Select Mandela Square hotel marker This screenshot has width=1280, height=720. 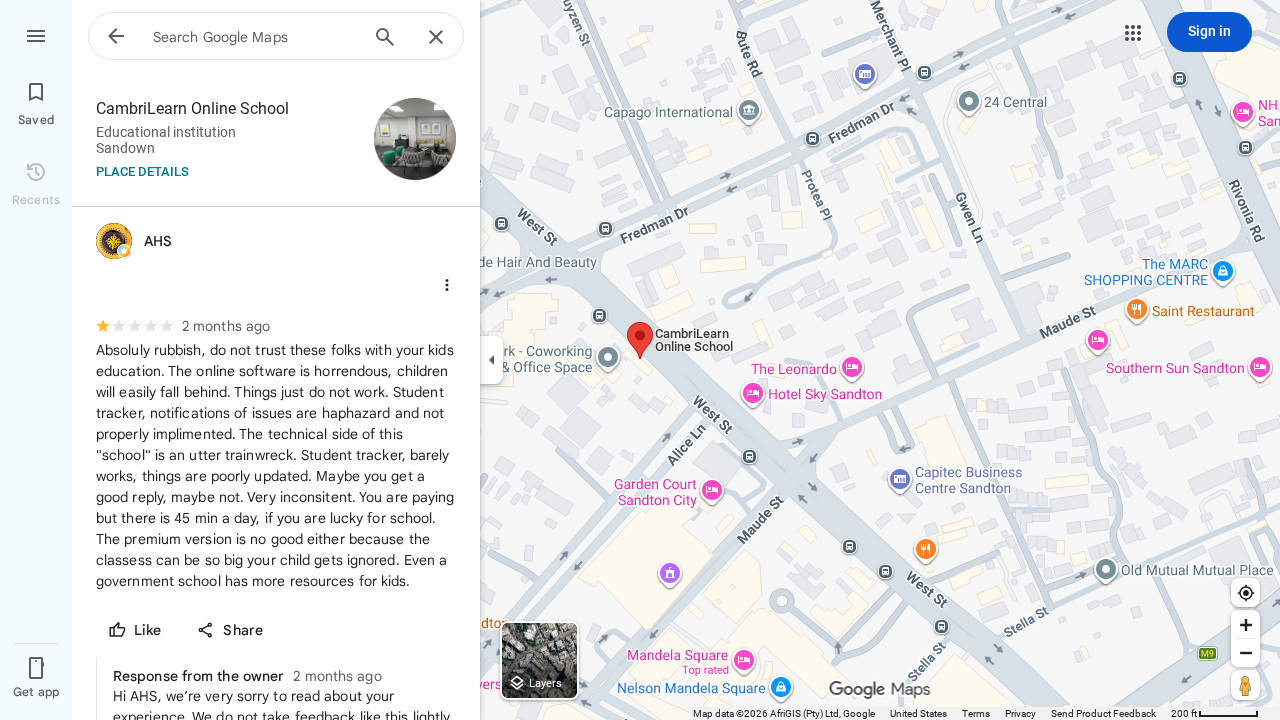click(x=743, y=660)
